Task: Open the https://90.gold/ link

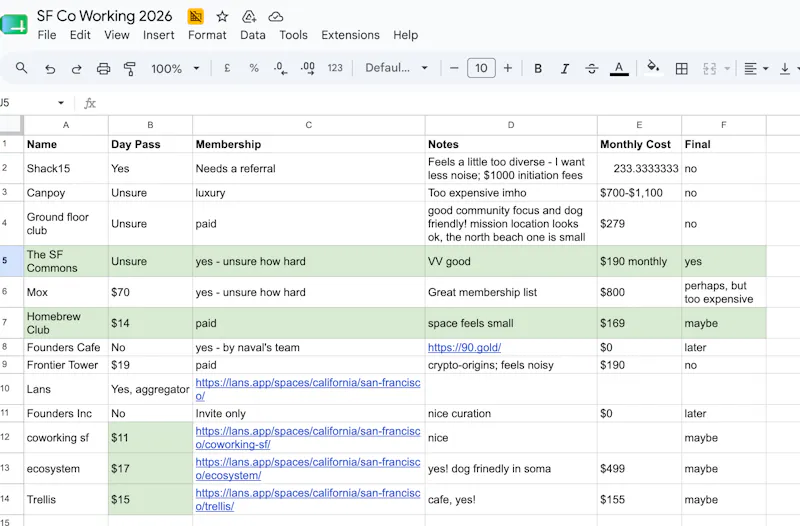Action: [x=464, y=347]
